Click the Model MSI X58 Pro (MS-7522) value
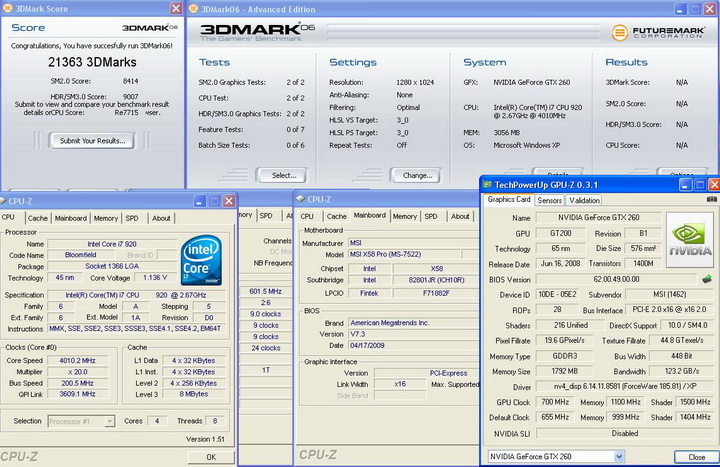Viewport: 720px width, 467px height. (404, 254)
